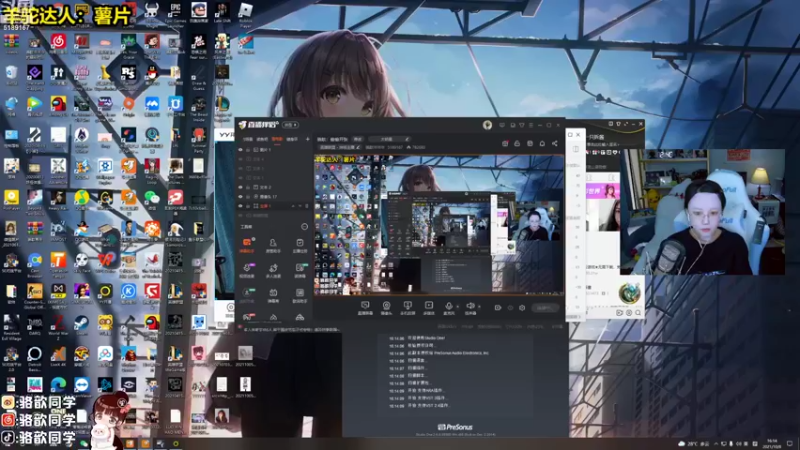Open the weather widget in system tray
This screenshot has width=800, height=450.
point(694,443)
